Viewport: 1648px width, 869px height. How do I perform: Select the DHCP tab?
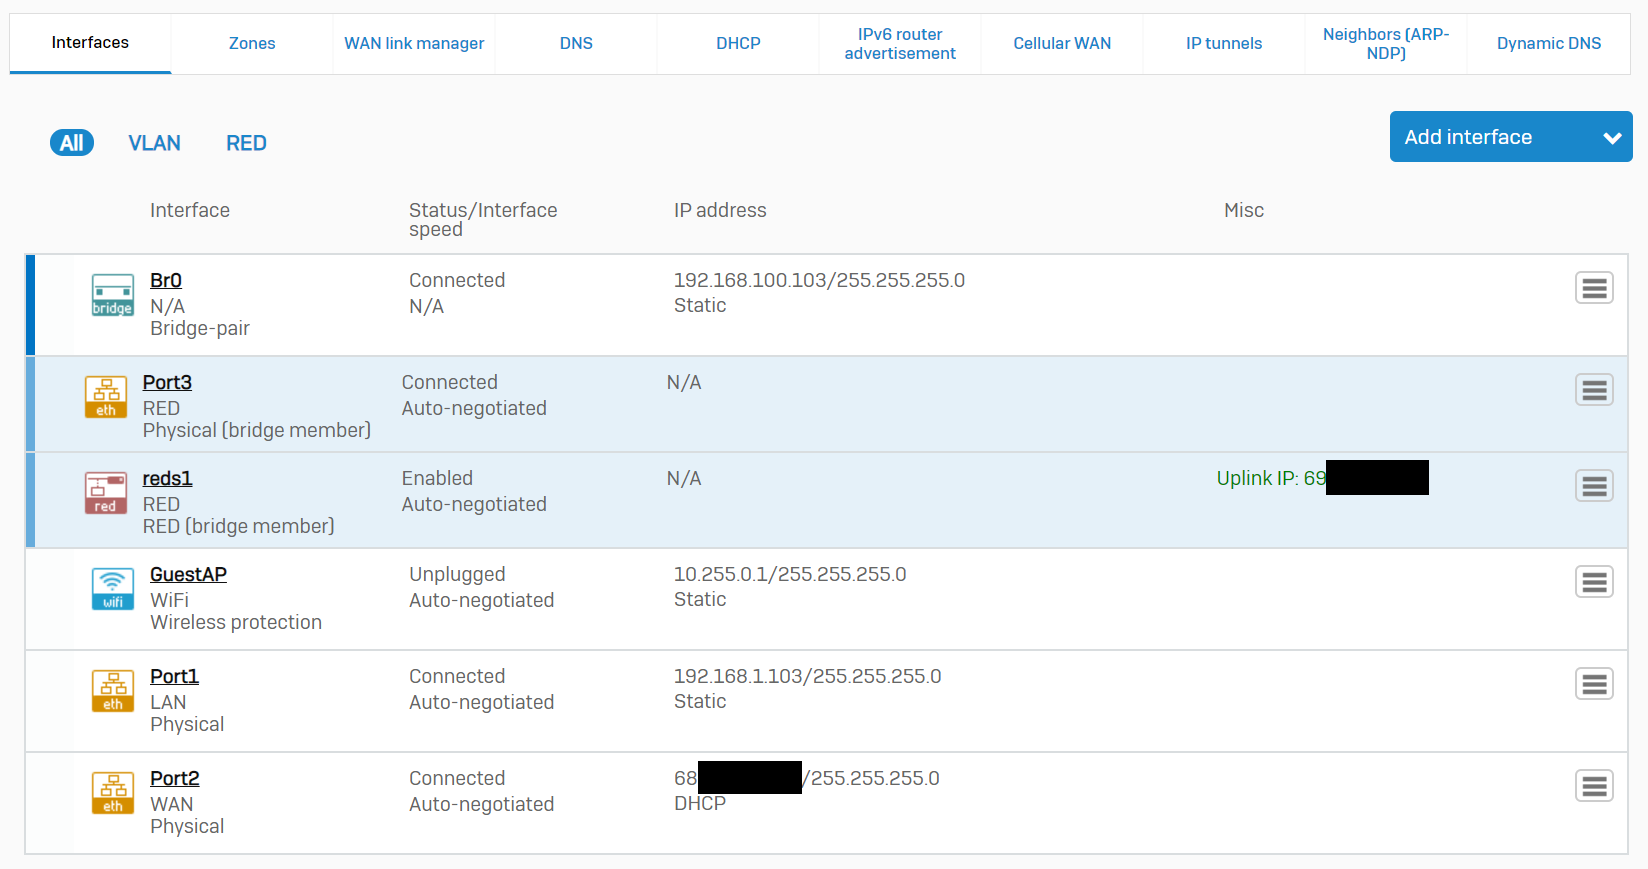pos(738,43)
